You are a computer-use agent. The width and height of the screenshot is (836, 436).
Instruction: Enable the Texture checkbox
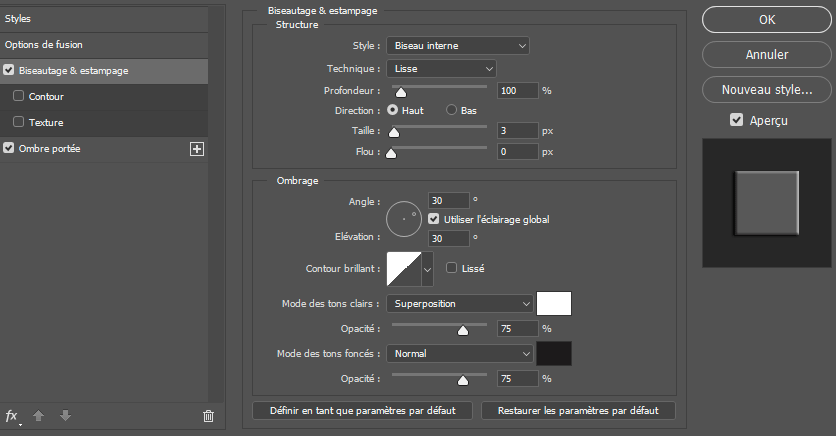tap(19, 122)
